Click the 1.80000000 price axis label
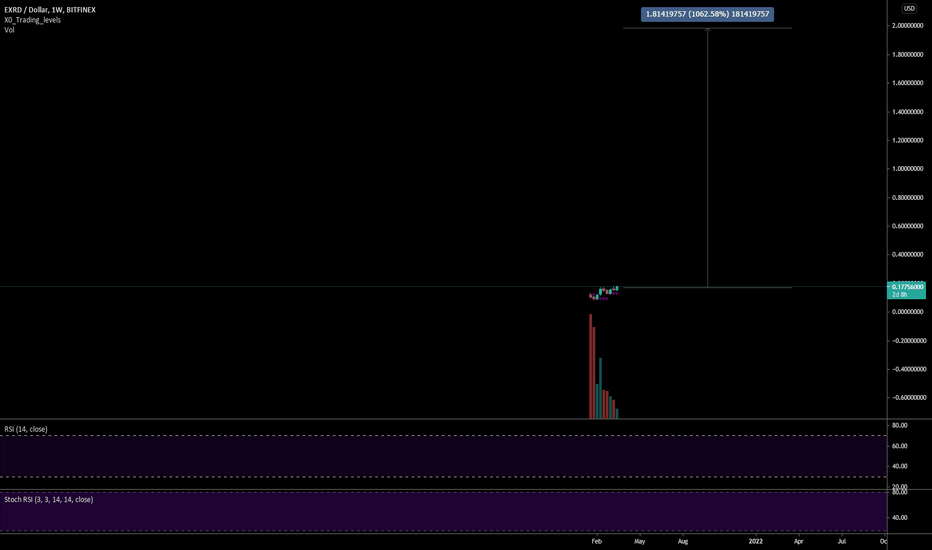The width and height of the screenshot is (932, 550). [x=908, y=55]
